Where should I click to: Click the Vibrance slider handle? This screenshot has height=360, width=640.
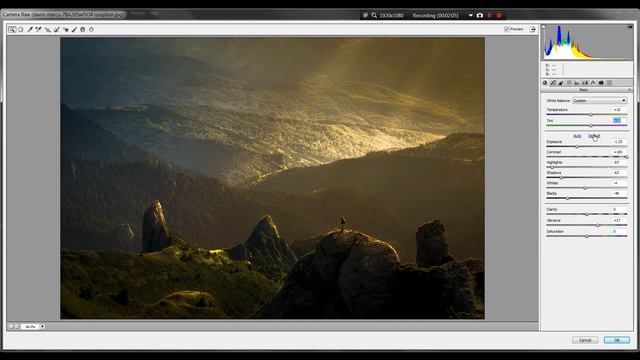click(x=598, y=225)
